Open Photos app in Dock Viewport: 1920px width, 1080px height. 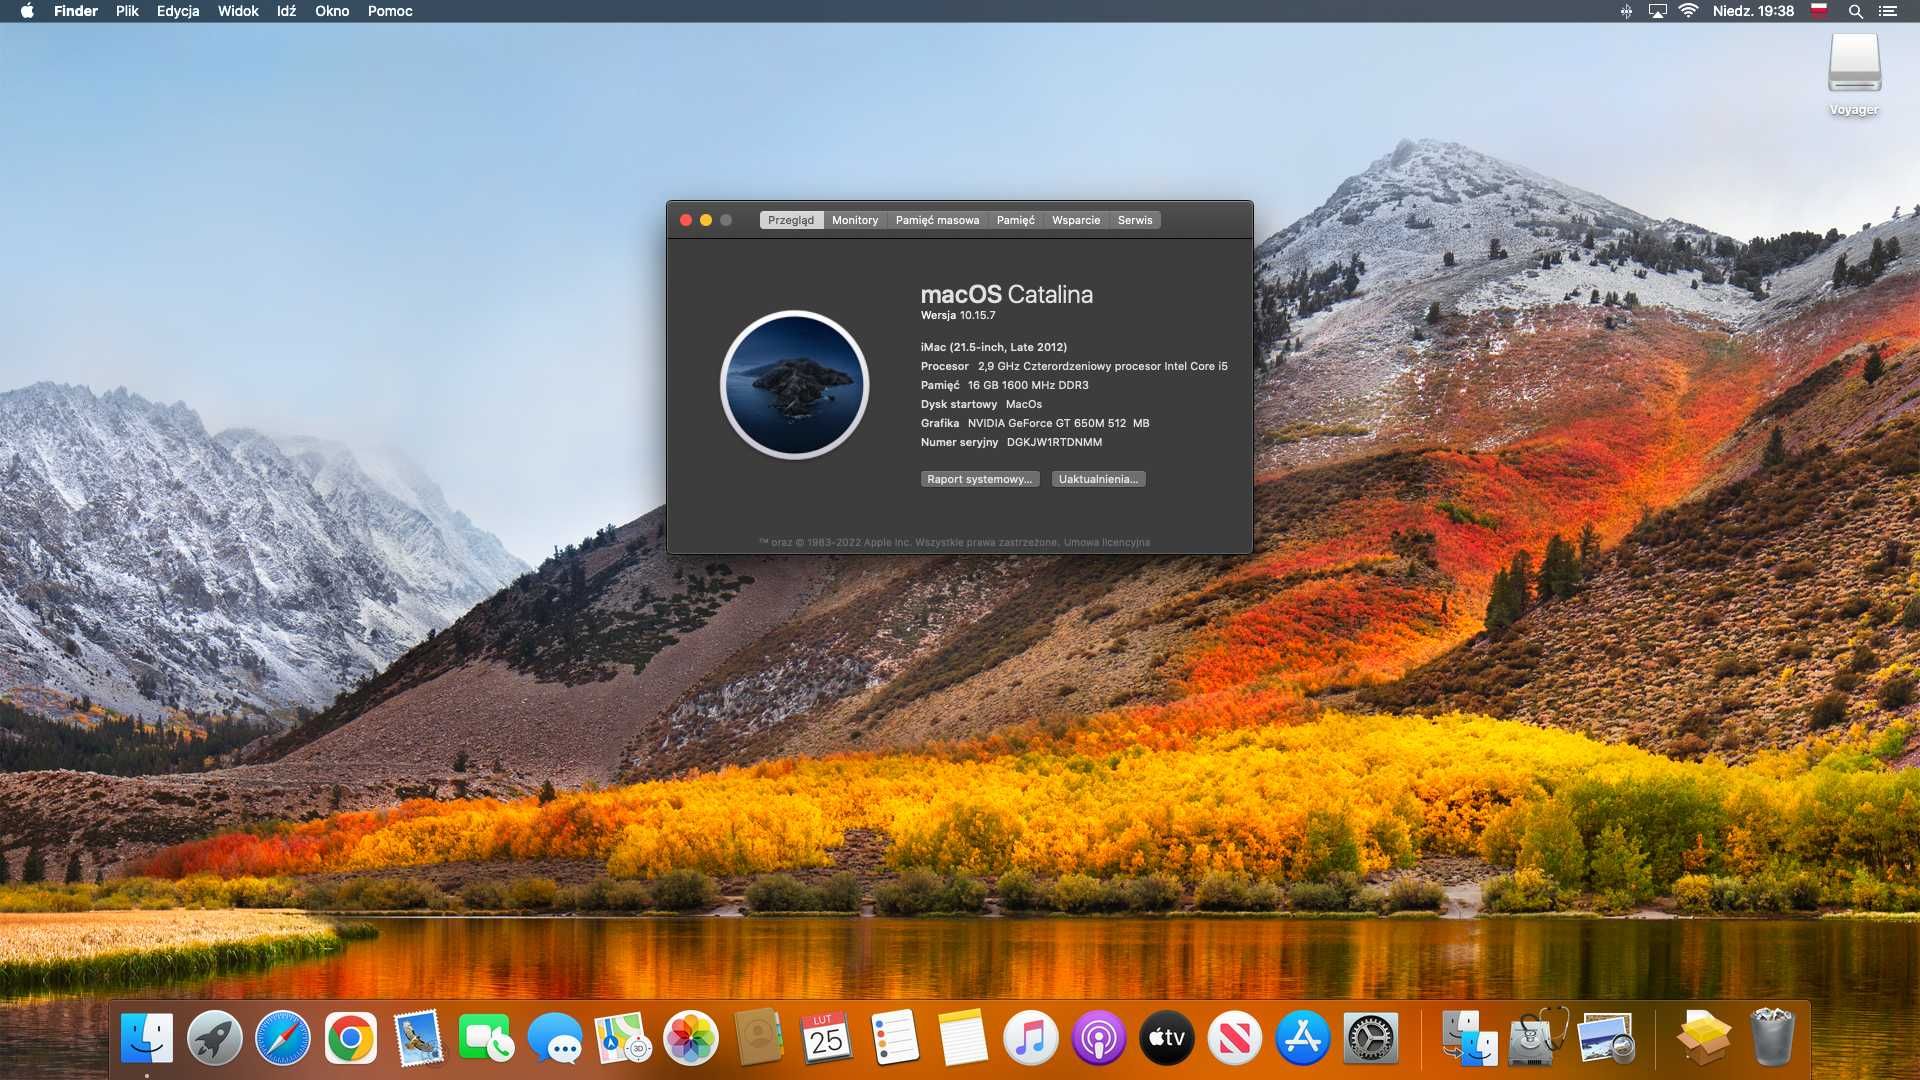pyautogui.click(x=691, y=1039)
